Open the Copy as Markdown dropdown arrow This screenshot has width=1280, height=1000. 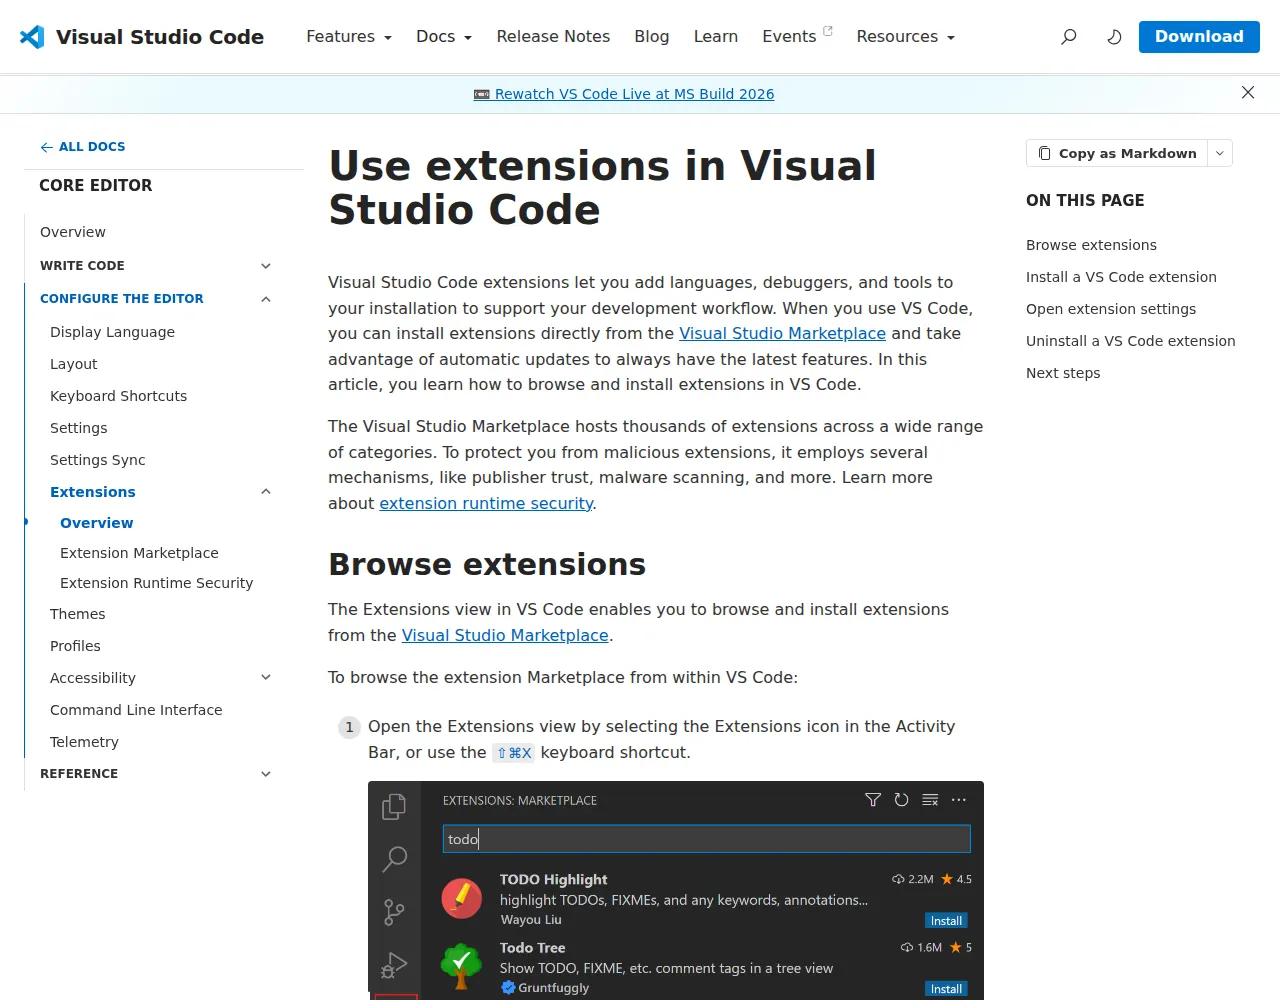point(1220,153)
